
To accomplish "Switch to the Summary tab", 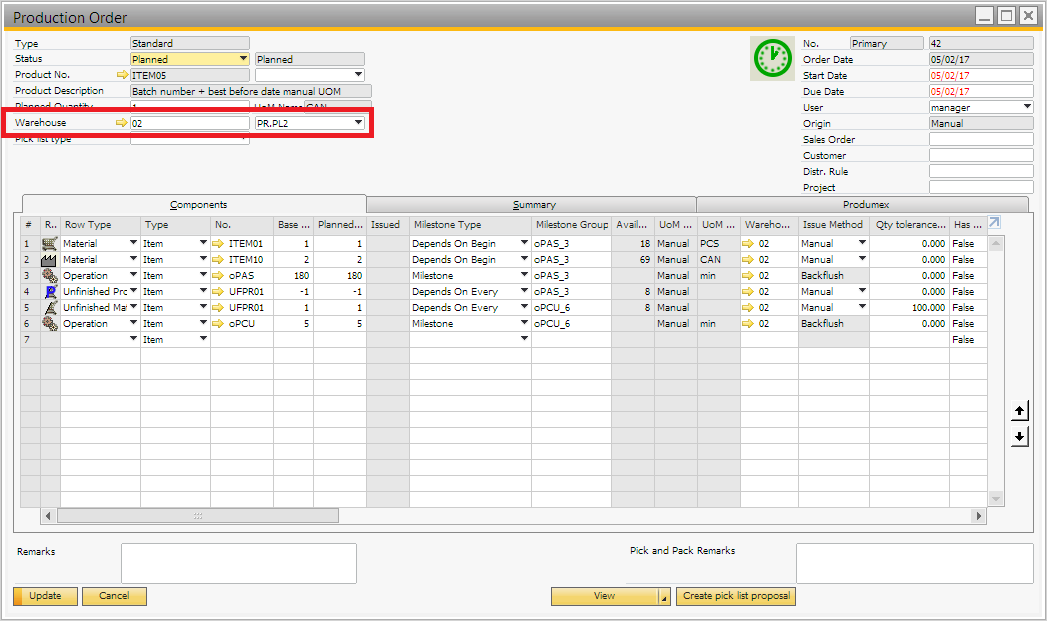I will (533, 205).
